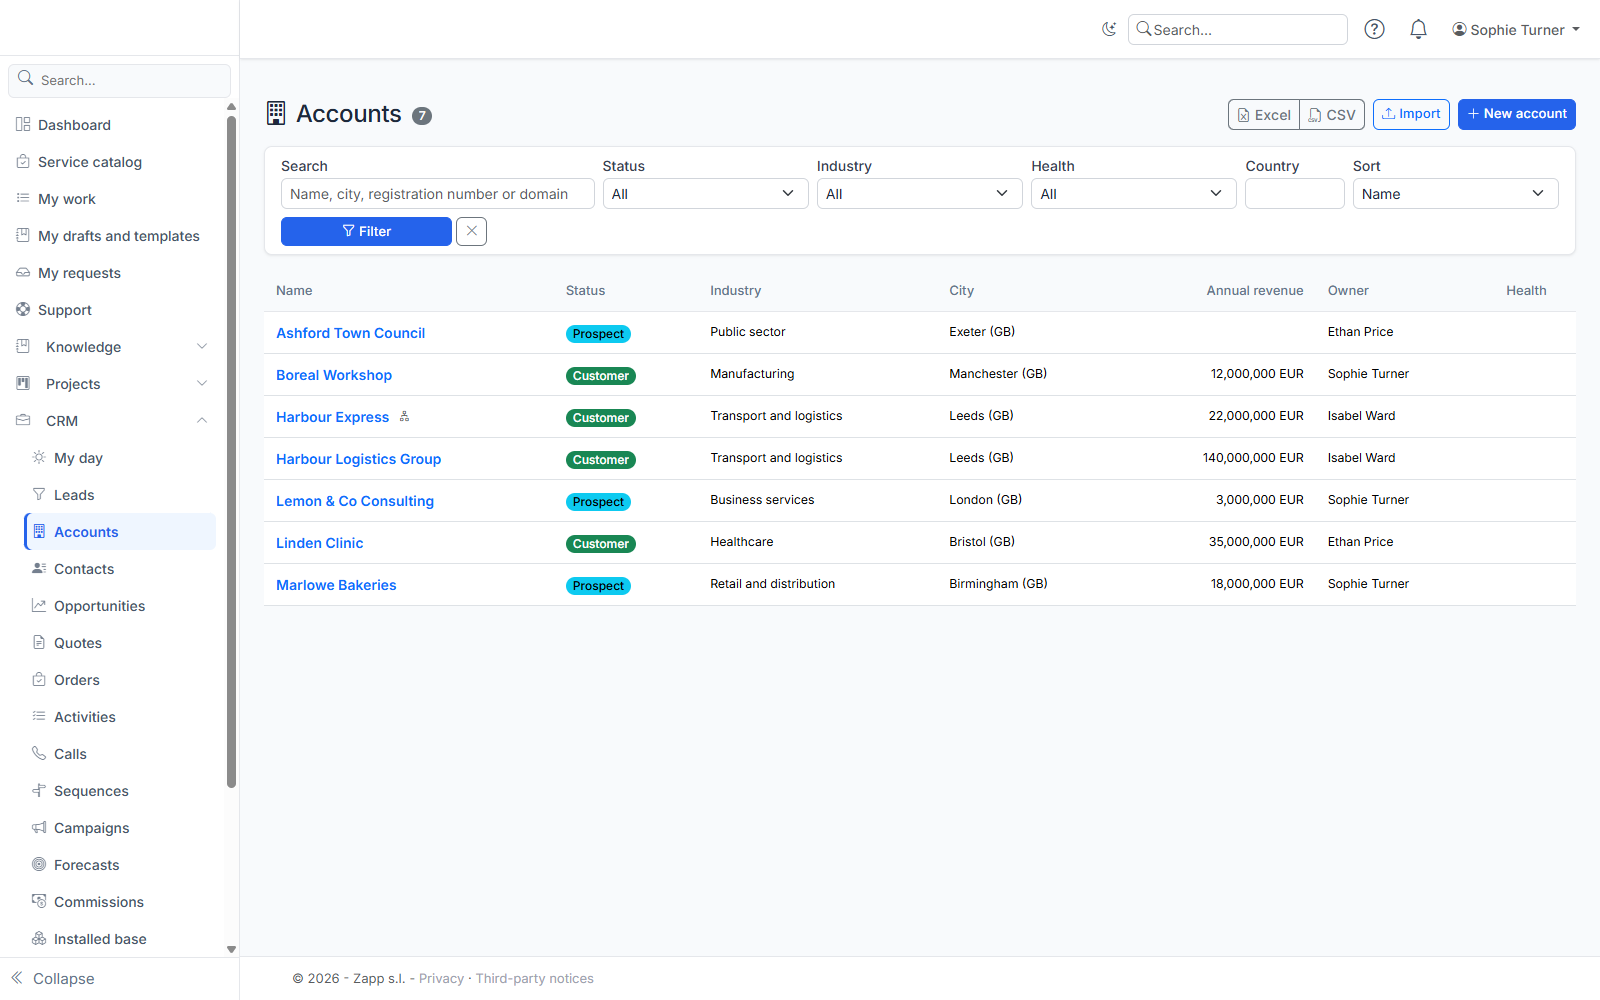The height and width of the screenshot is (1000, 1600).
Task: Open the Sophie Turner user menu
Action: (x=1516, y=30)
